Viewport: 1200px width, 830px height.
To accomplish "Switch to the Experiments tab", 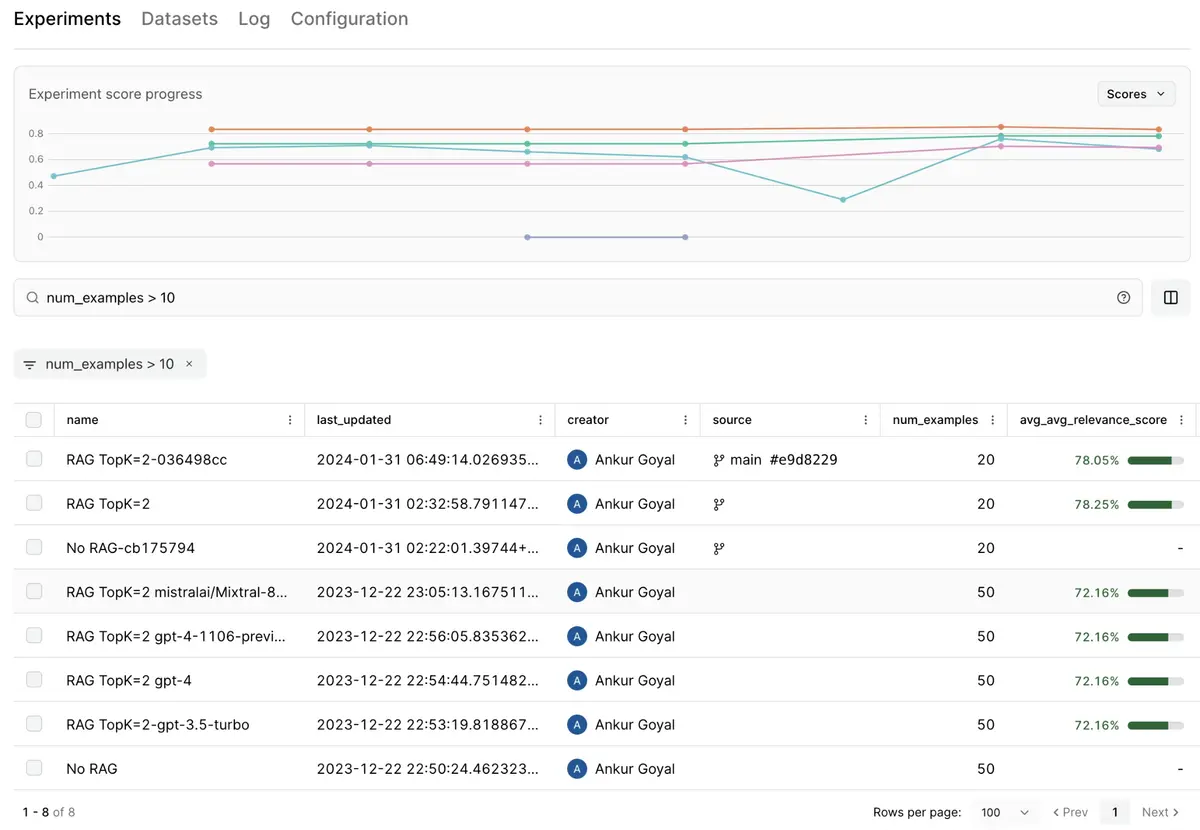I will point(67,19).
